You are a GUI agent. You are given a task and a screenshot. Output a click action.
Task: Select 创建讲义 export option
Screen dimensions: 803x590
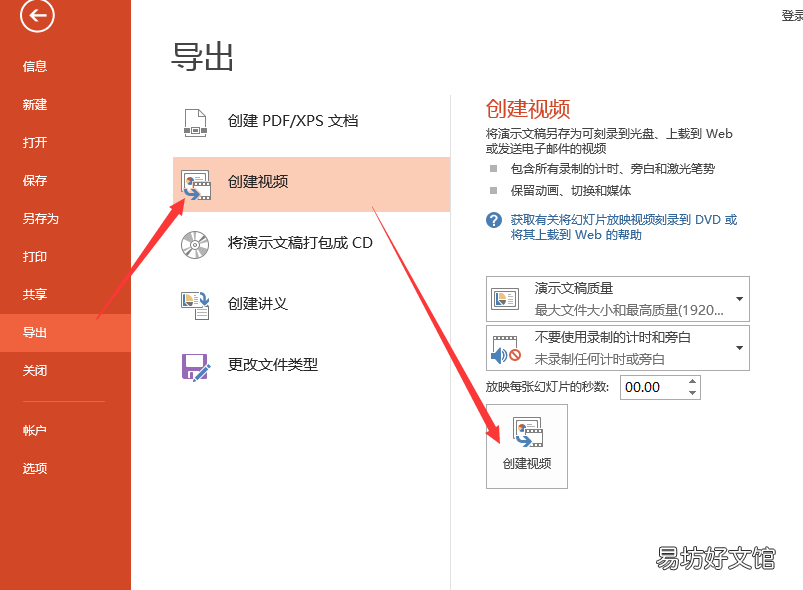click(311, 305)
